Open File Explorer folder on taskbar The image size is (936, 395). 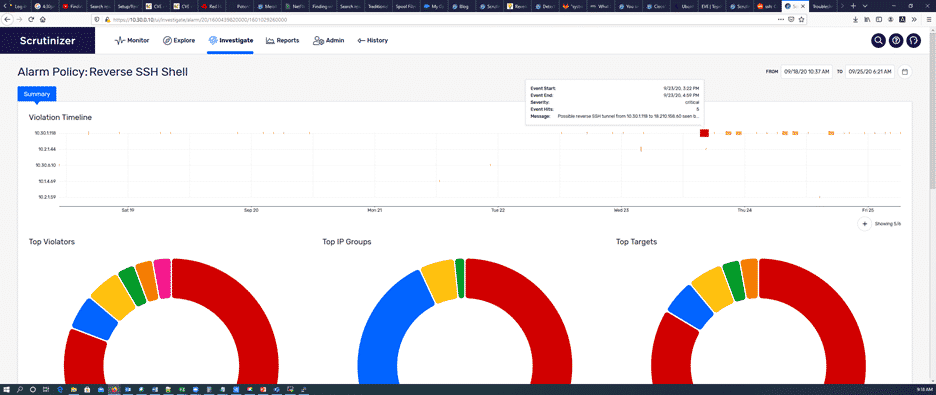pos(74,389)
